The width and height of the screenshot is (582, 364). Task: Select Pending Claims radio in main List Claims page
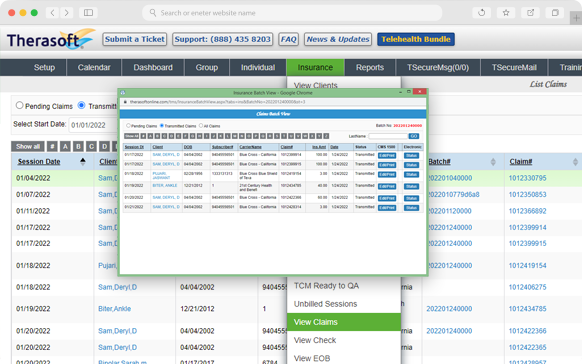(19, 105)
